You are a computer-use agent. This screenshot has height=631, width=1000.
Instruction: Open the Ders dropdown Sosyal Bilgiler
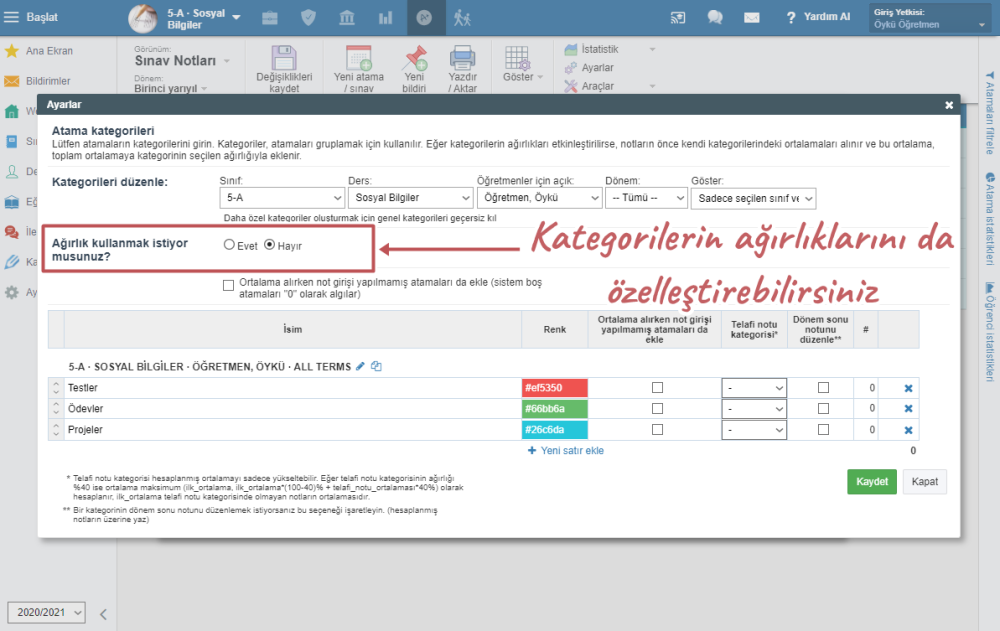pyautogui.click(x=410, y=198)
